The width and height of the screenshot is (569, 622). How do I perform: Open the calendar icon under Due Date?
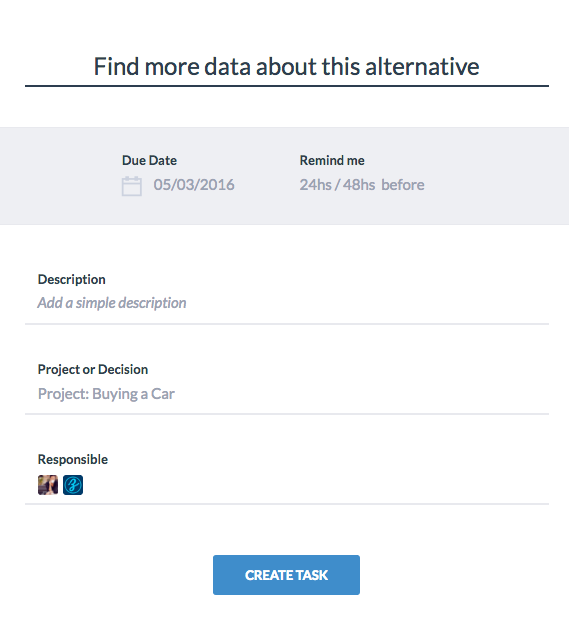(x=131, y=186)
